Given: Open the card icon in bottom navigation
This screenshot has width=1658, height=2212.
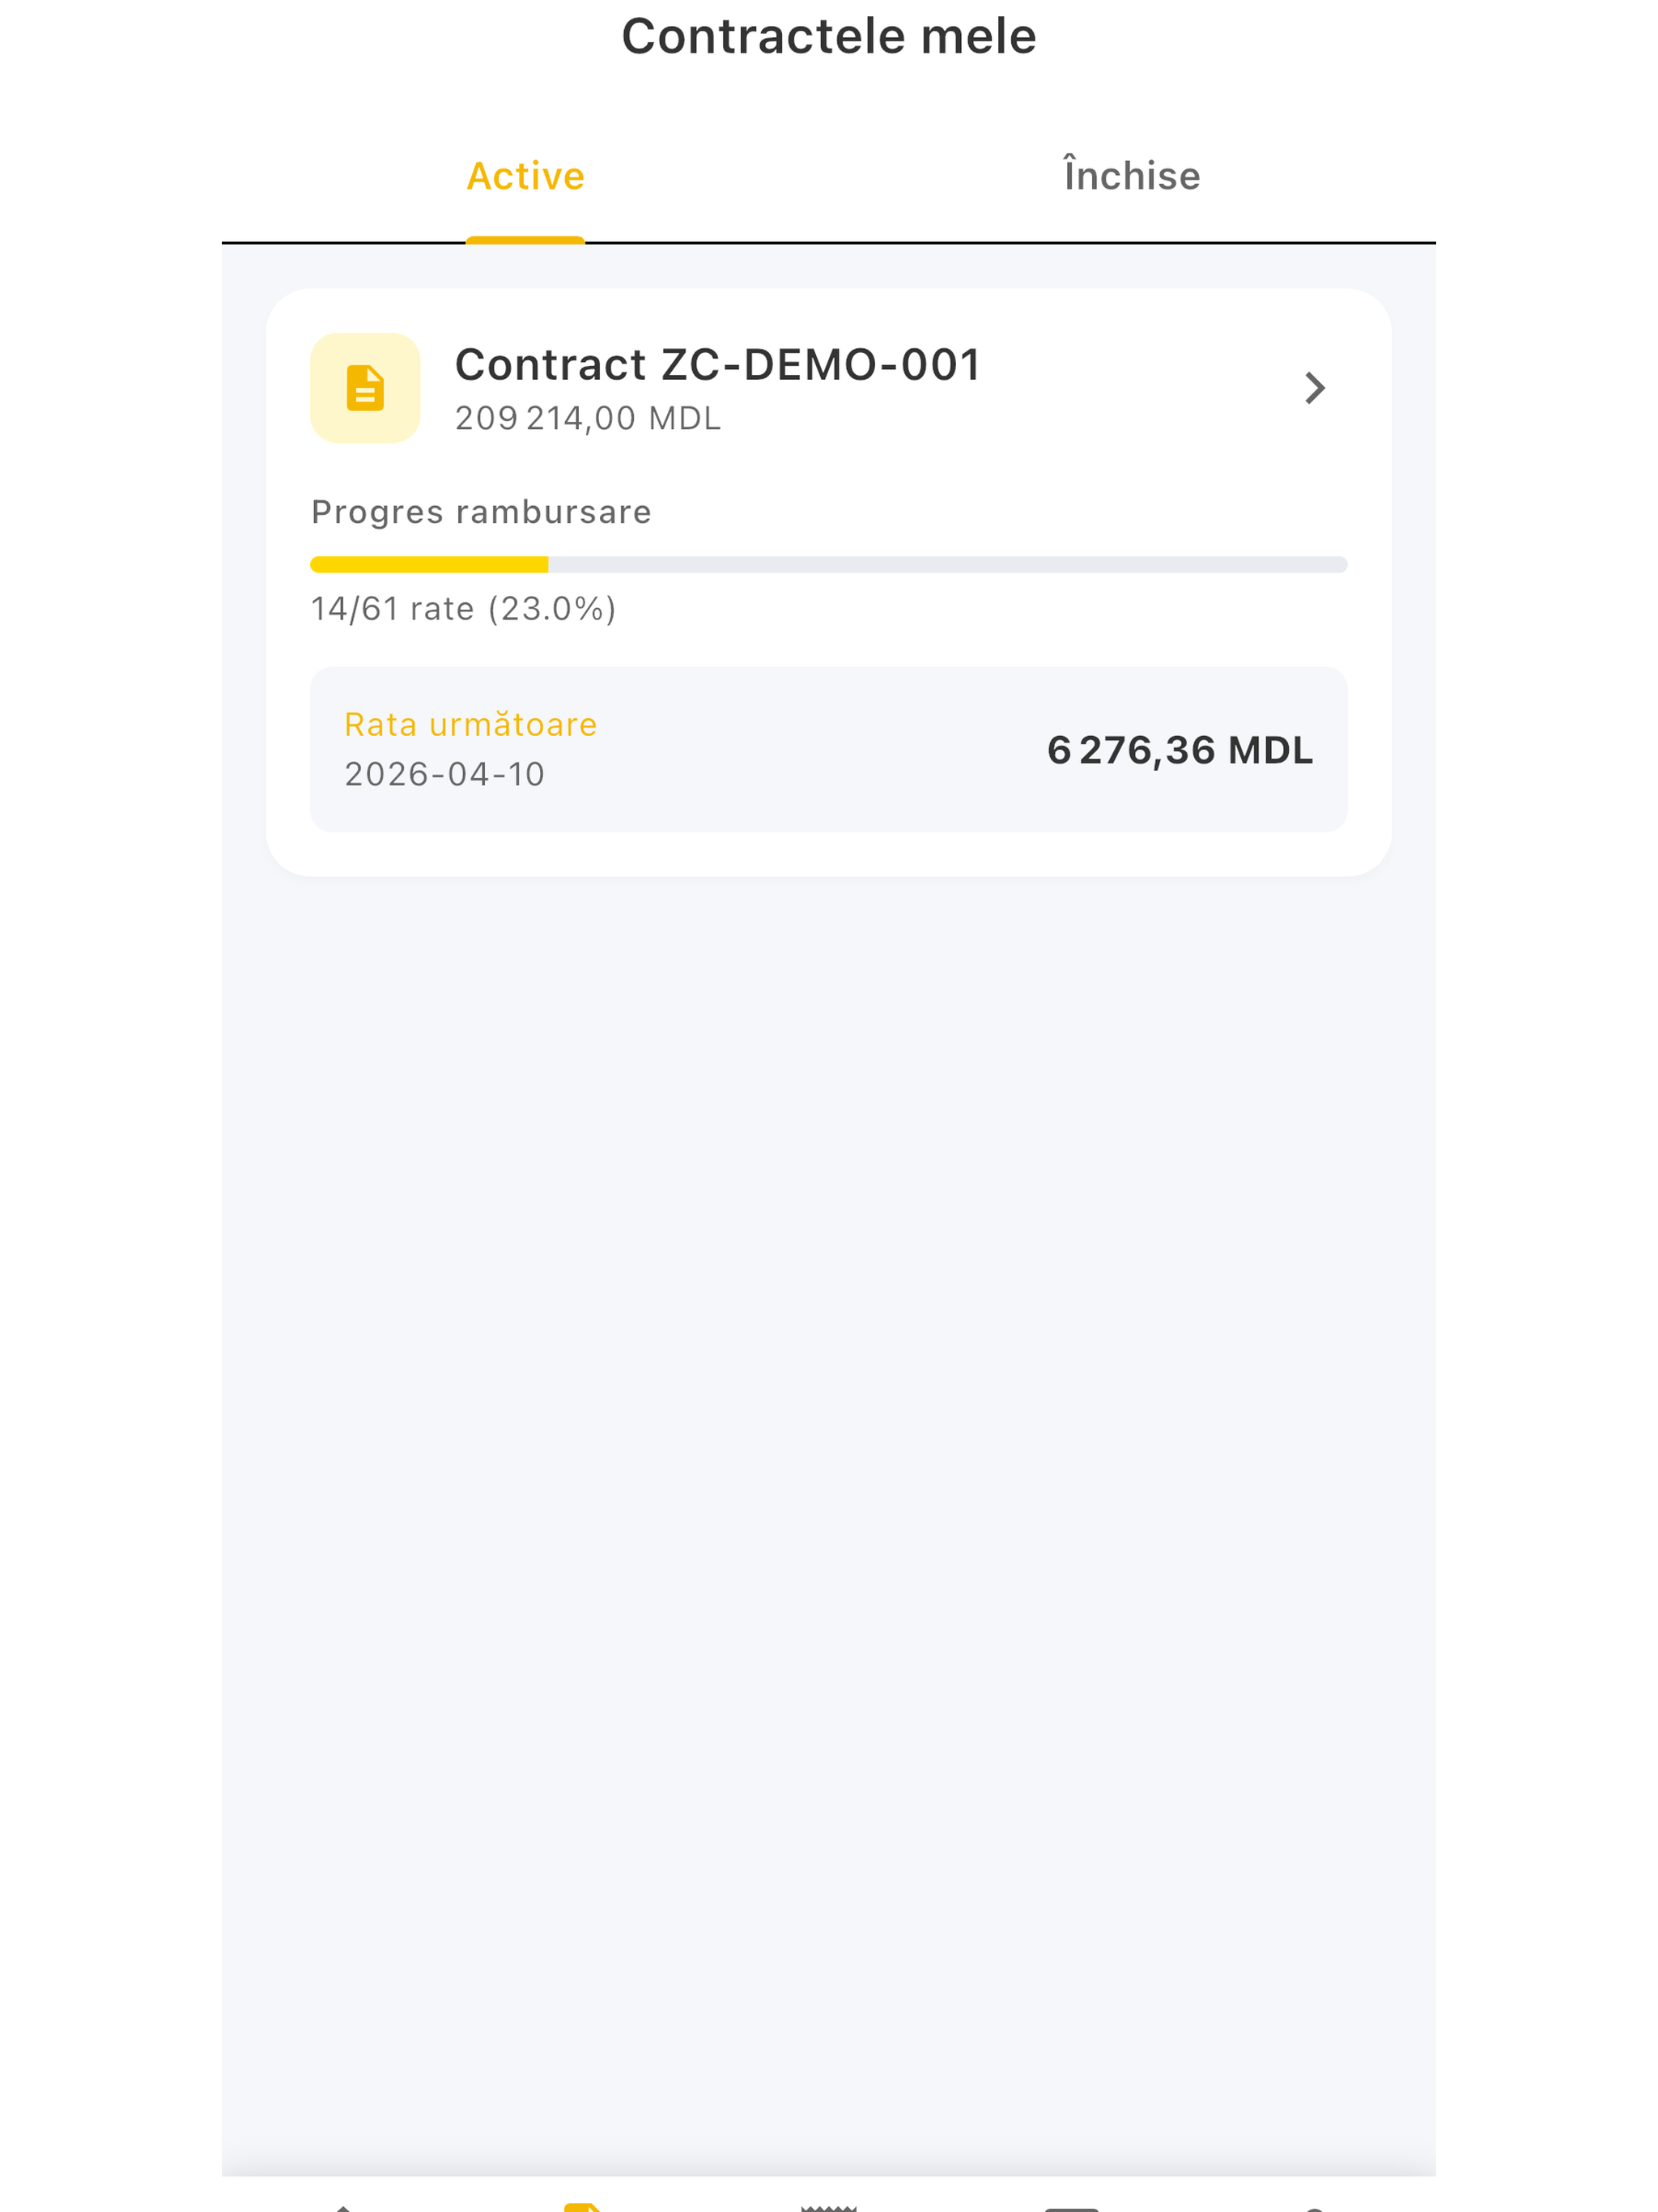Looking at the screenshot, I should 1072,2207.
